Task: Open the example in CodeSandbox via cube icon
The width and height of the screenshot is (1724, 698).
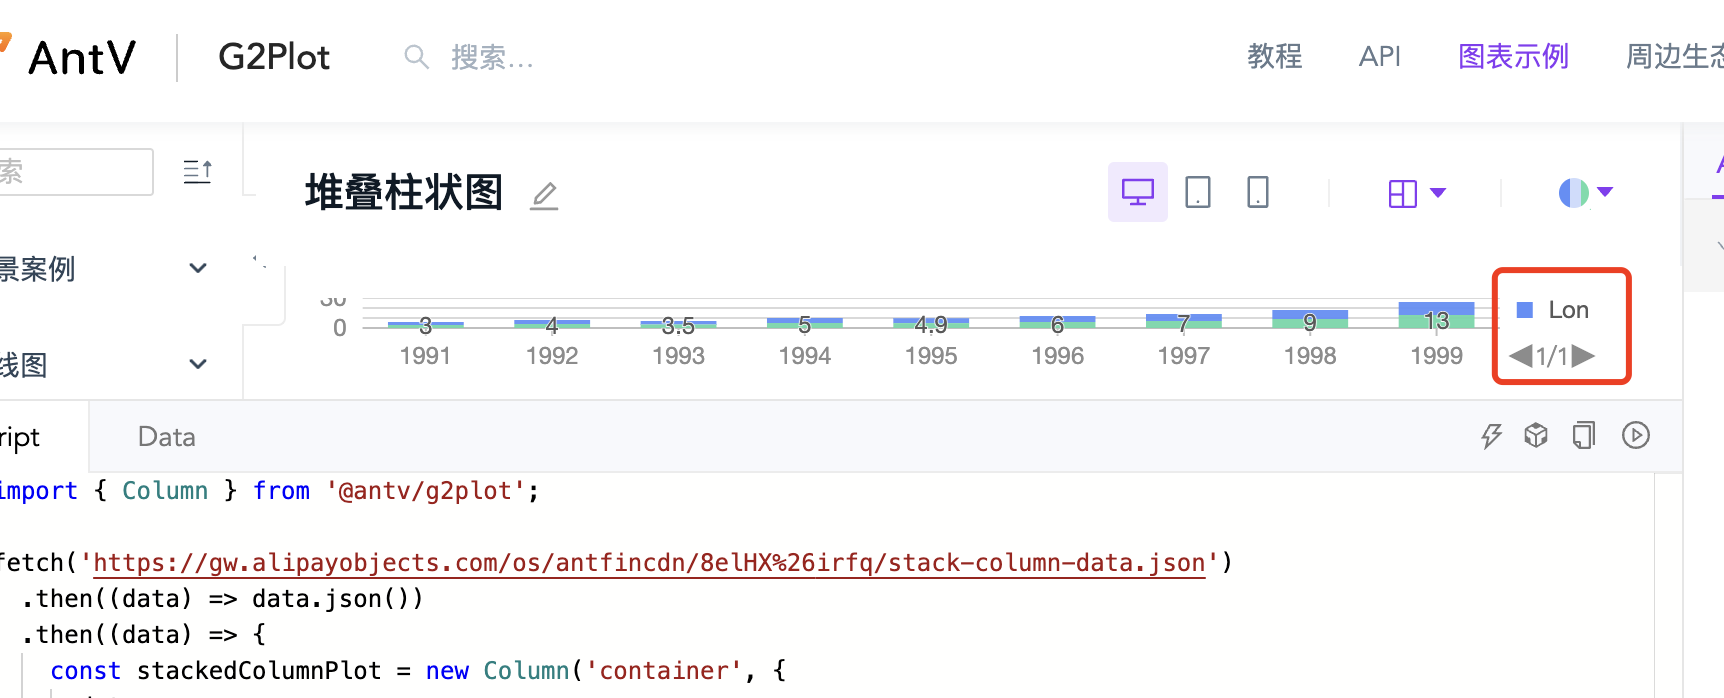Action: pos(1536,435)
